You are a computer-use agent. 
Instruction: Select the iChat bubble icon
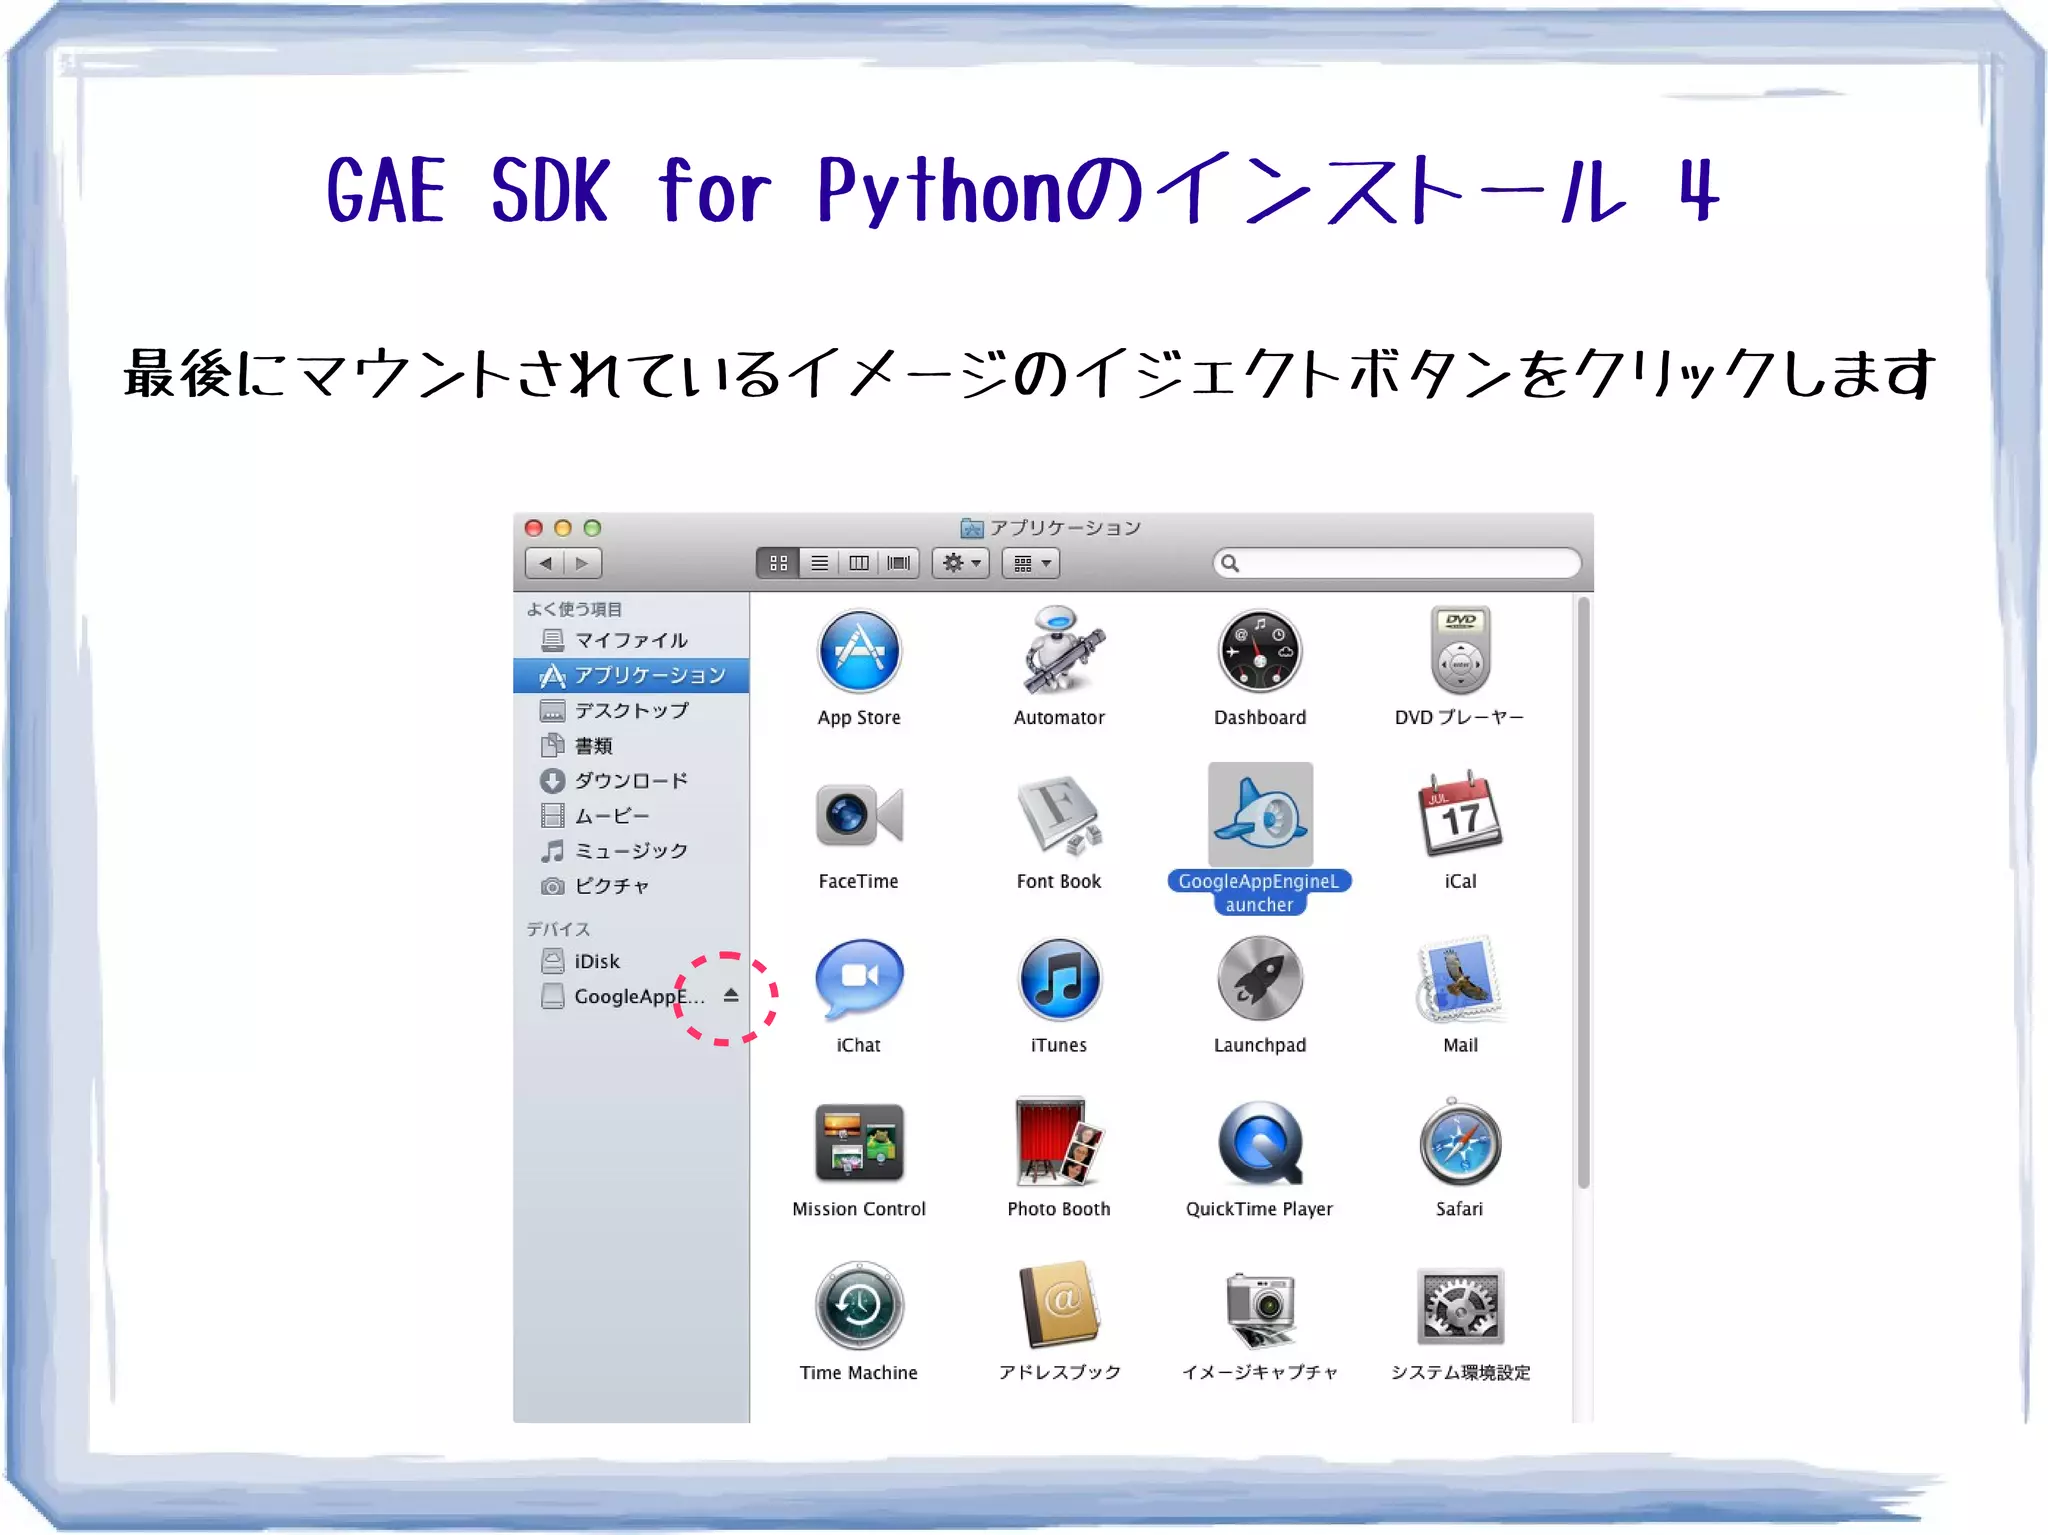[x=859, y=979]
